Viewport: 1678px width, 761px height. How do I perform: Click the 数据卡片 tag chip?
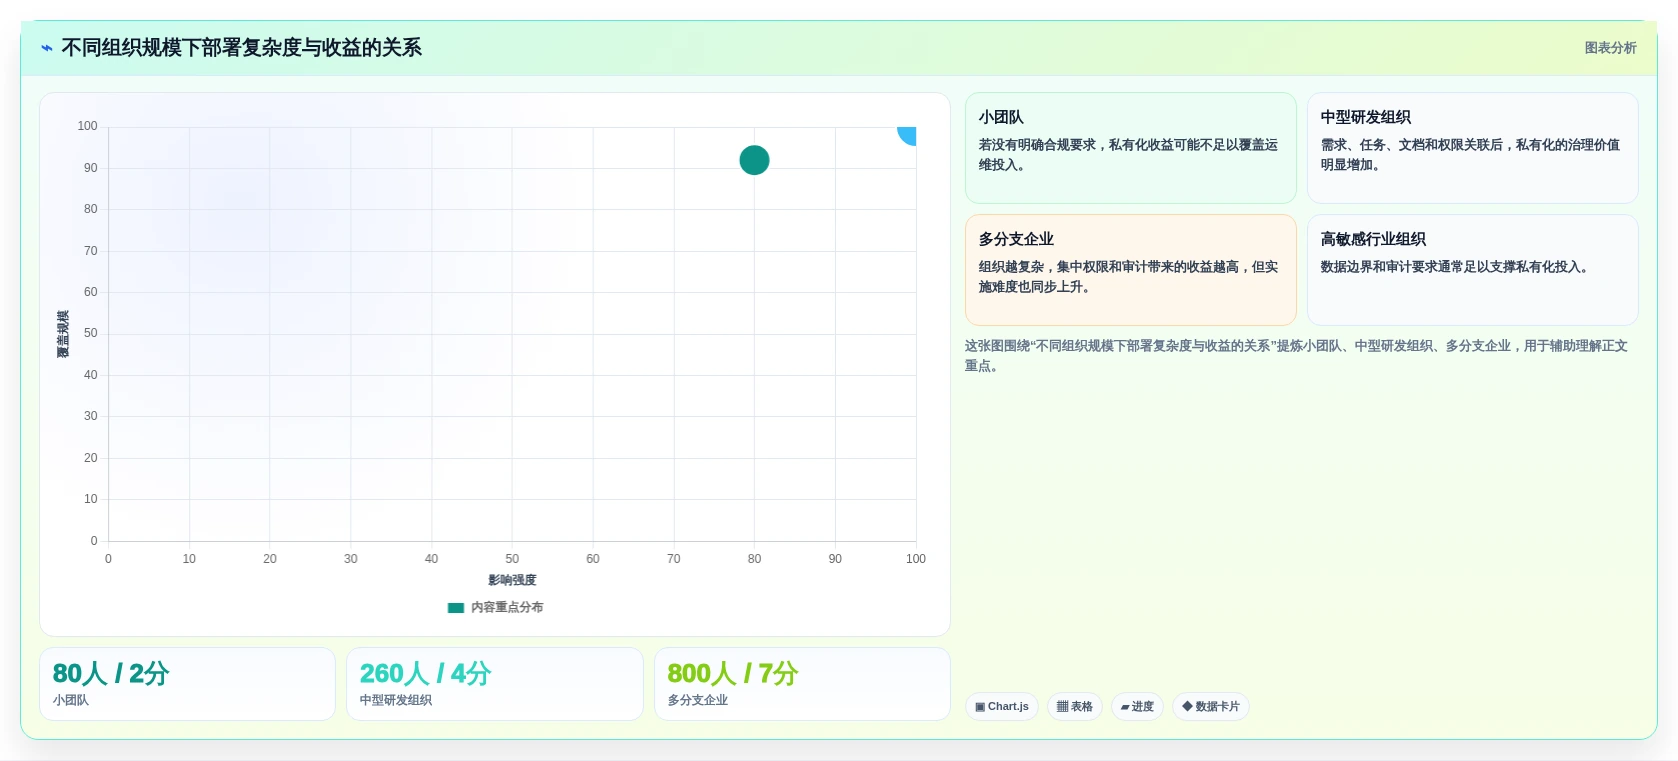[x=1211, y=706]
